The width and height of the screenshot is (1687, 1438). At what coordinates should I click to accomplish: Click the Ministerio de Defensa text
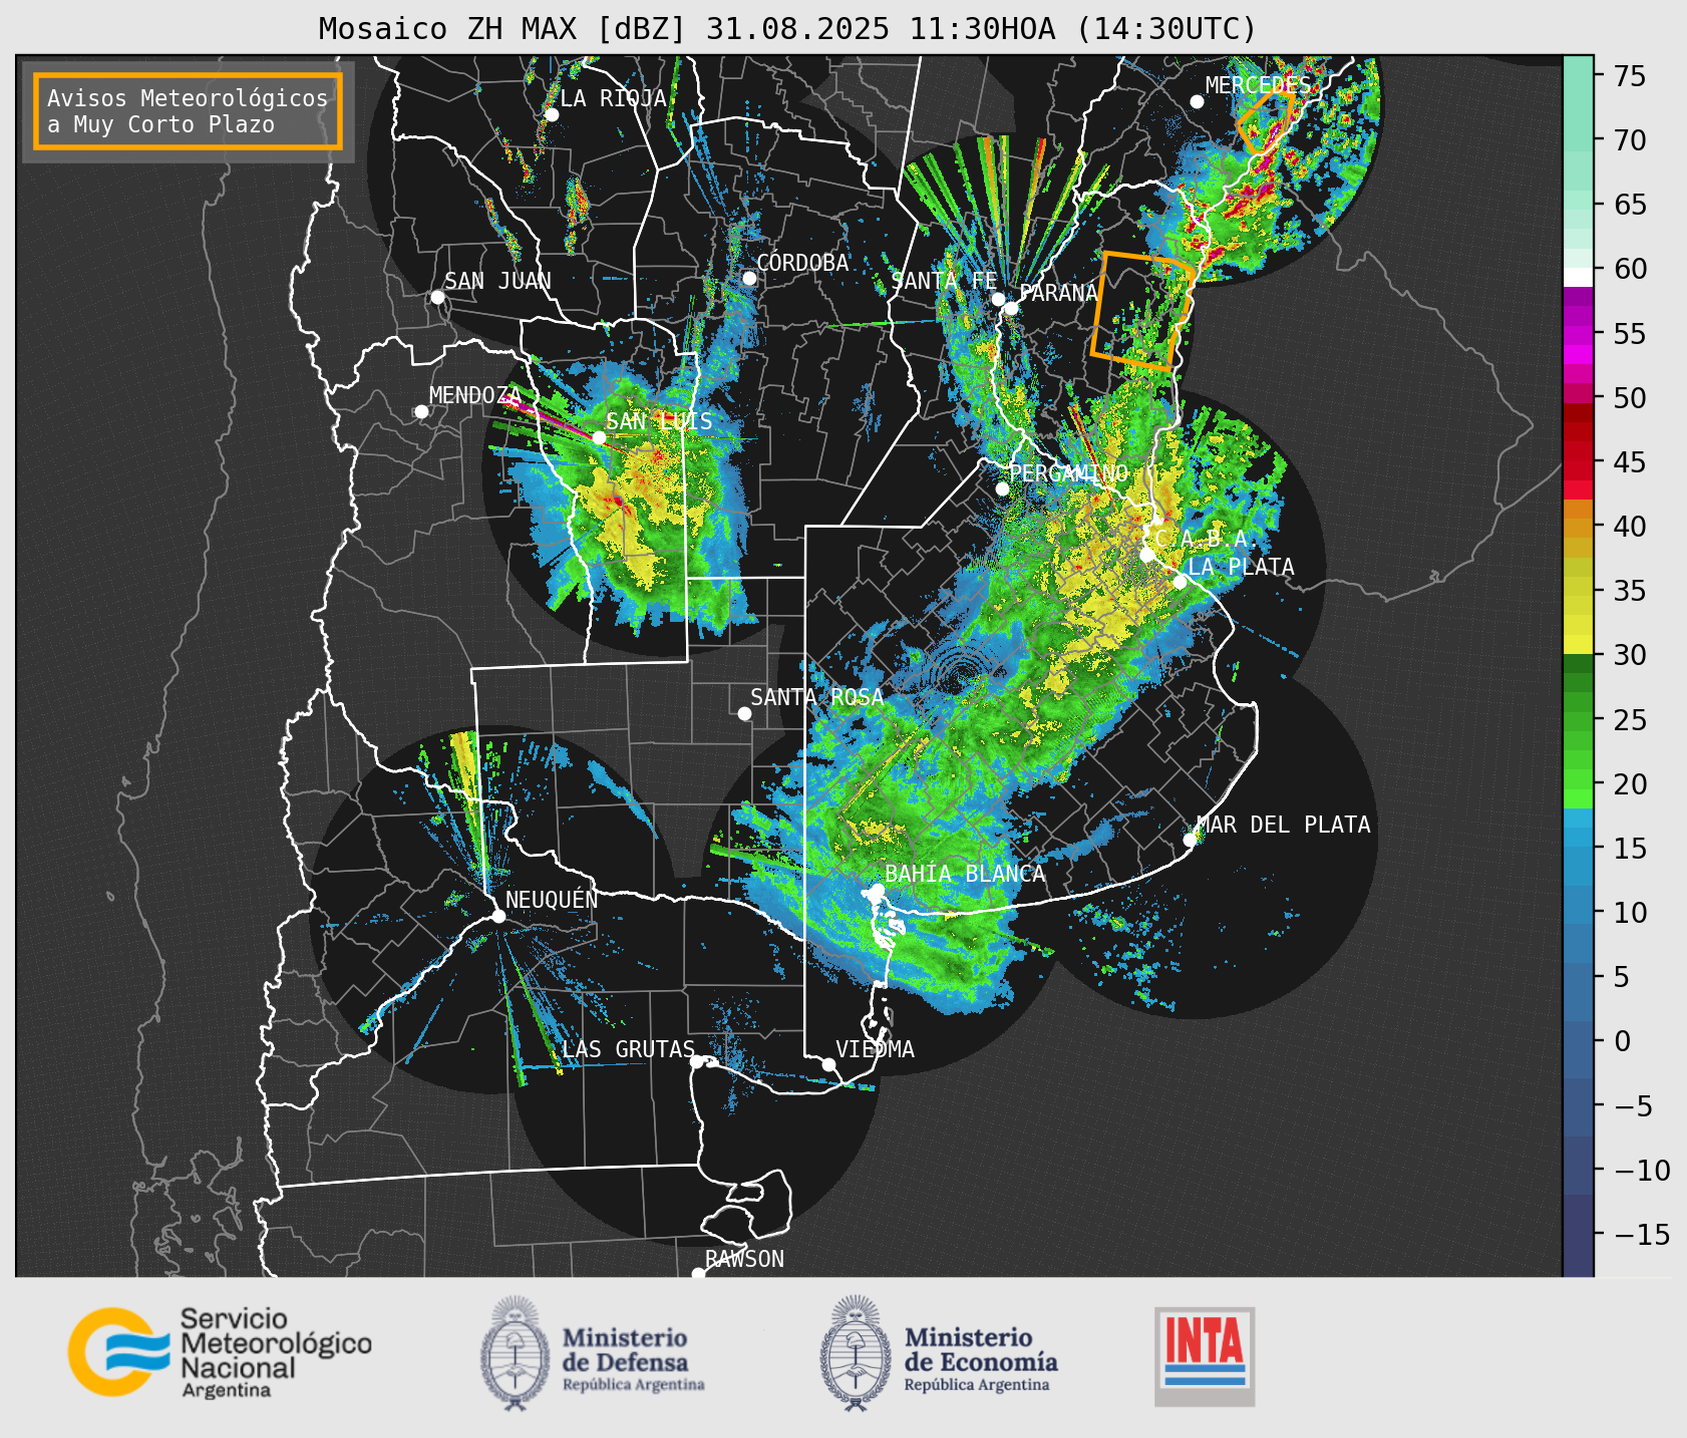point(633,1358)
